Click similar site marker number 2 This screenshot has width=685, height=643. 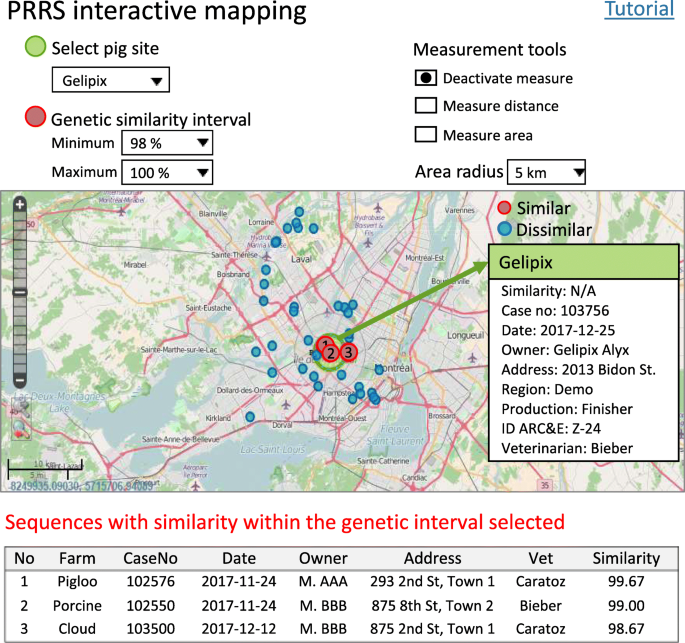click(331, 353)
